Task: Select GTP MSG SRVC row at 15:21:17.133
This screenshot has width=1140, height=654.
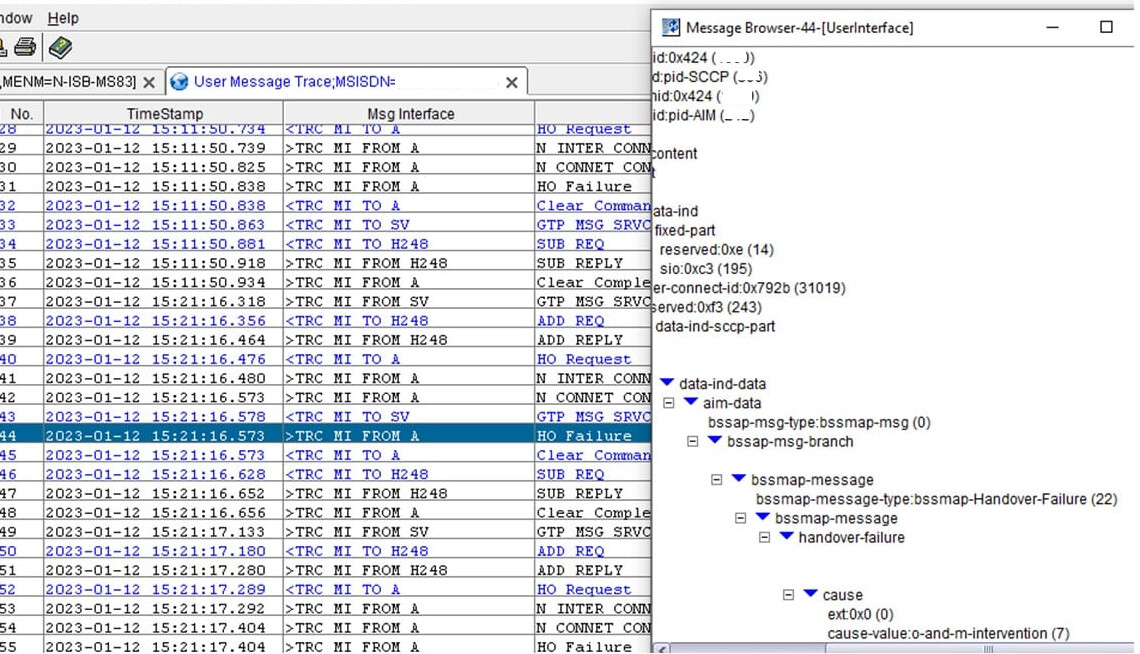Action: pos(325,531)
